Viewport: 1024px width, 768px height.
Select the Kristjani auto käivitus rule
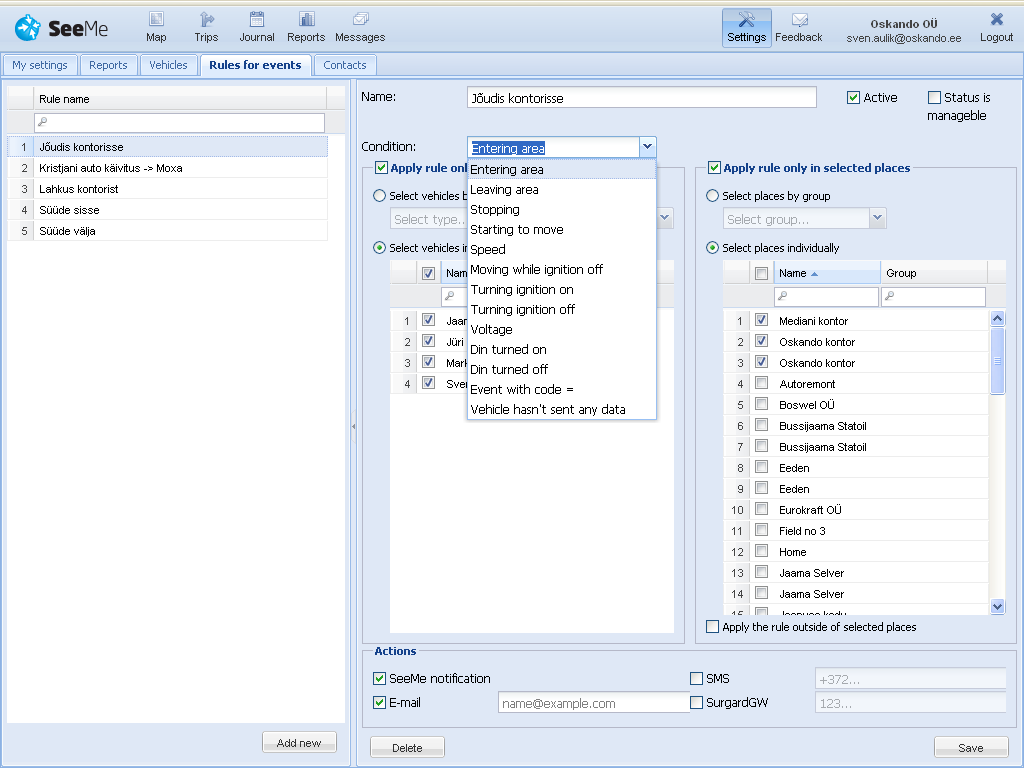pos(167,168)
